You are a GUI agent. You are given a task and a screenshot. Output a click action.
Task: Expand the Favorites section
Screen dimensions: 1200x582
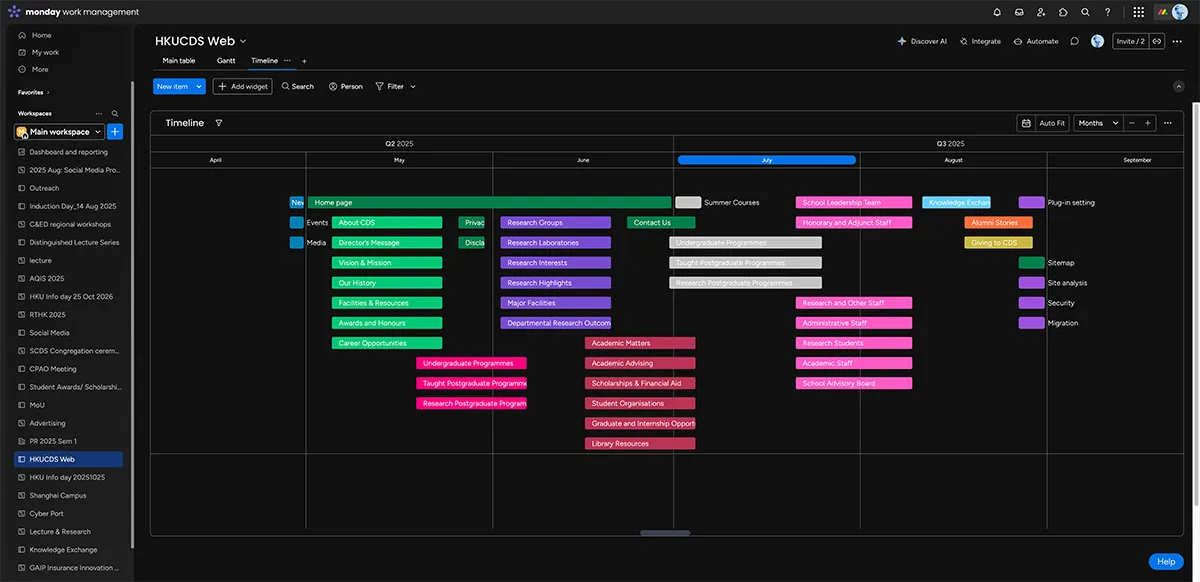33,92
